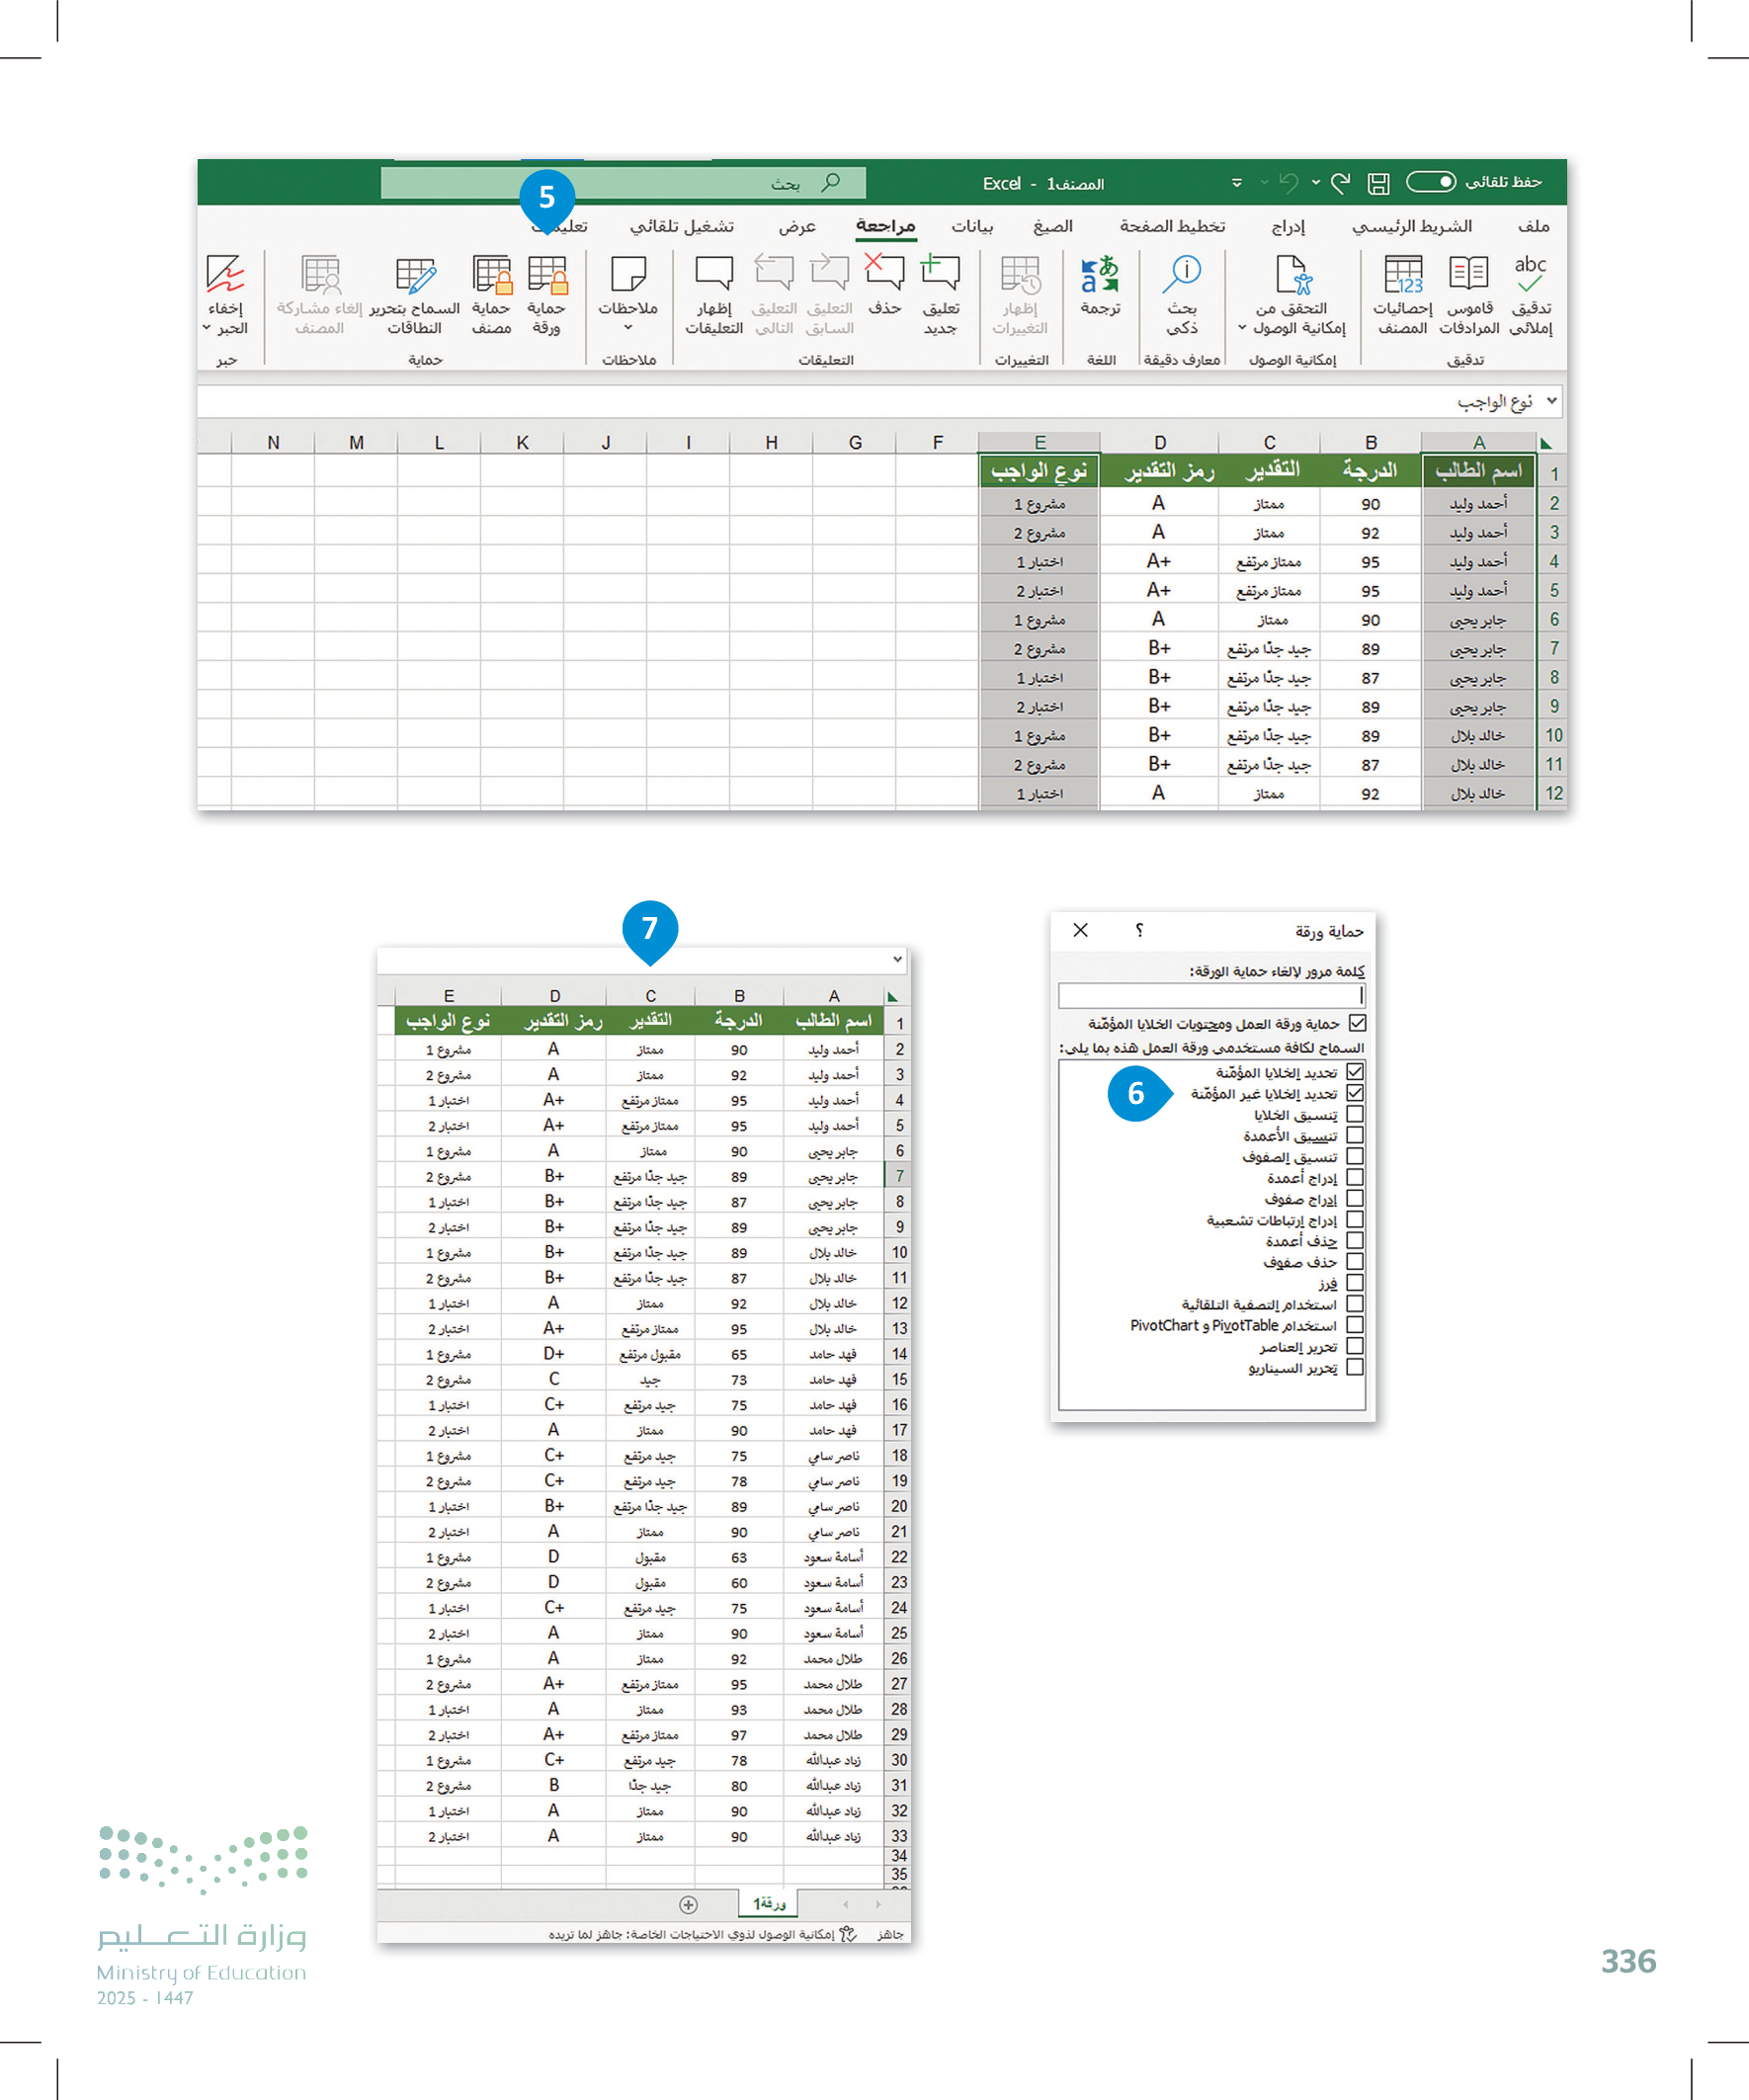Toggle the AutoSave (حفظ تلقائي) switch
Screen dimensions: 1749x2100
(x=1431, y=182)
